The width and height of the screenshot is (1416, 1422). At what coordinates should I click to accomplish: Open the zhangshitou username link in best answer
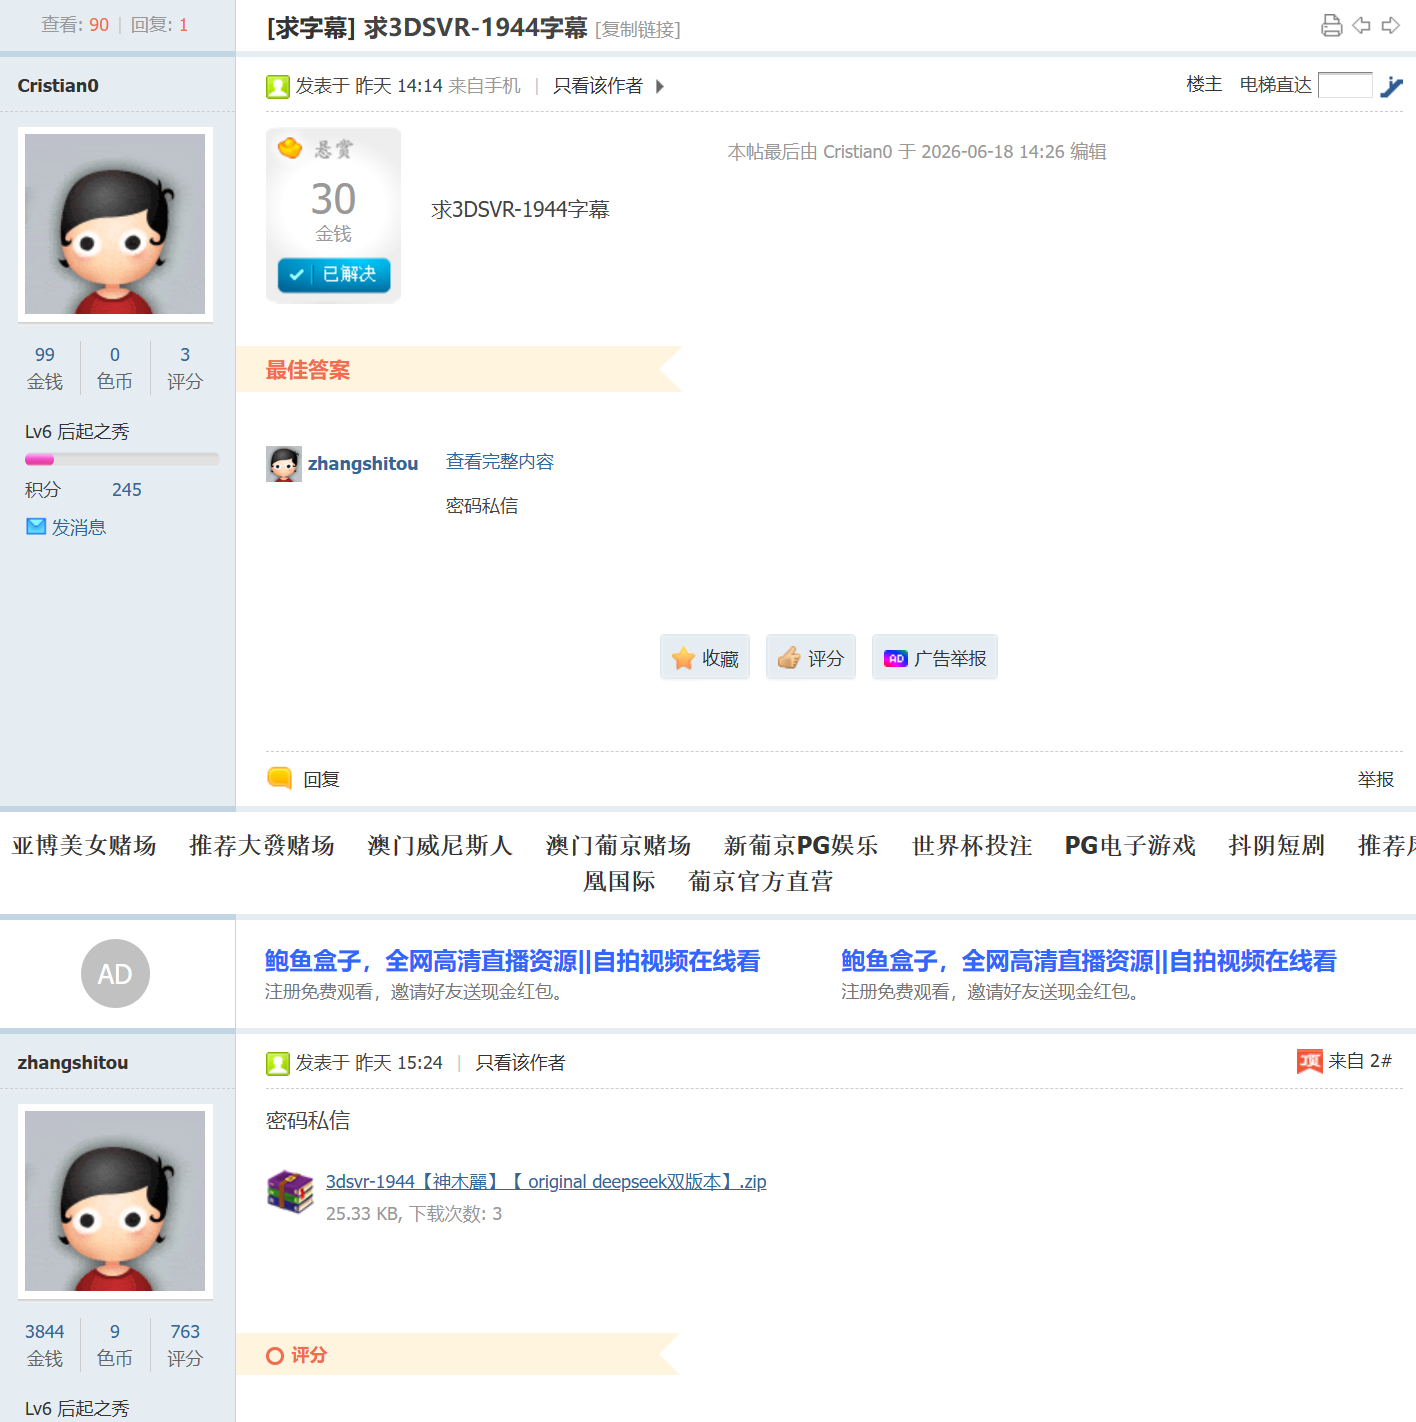[x=363, y=464]
